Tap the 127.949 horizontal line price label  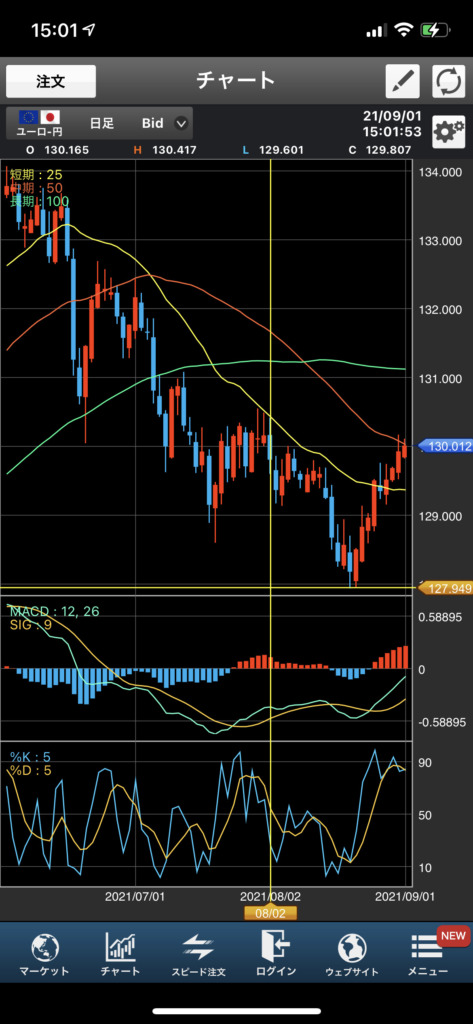tap(445, 588)
